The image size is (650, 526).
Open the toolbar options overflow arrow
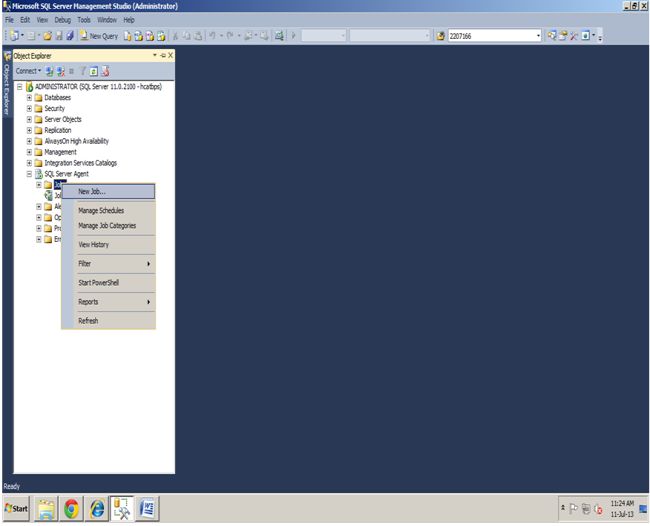pos(600,37)
